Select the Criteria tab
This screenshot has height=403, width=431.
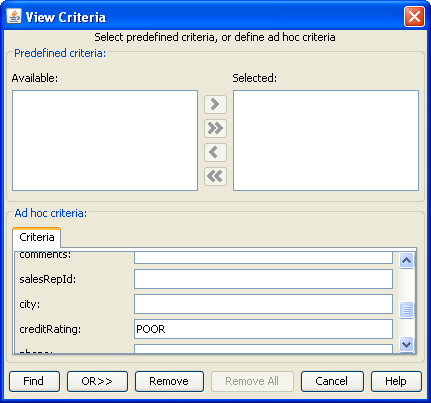click(x=37, y=237)
